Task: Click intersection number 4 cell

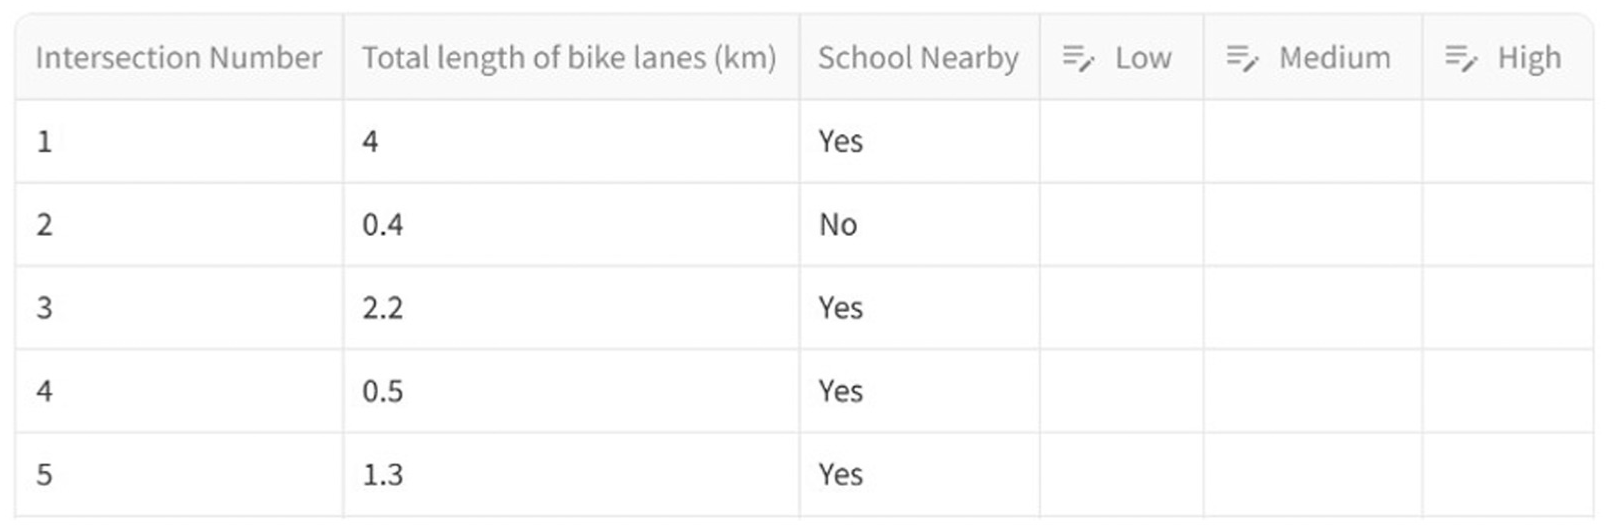Action: (x=179, y=391)
